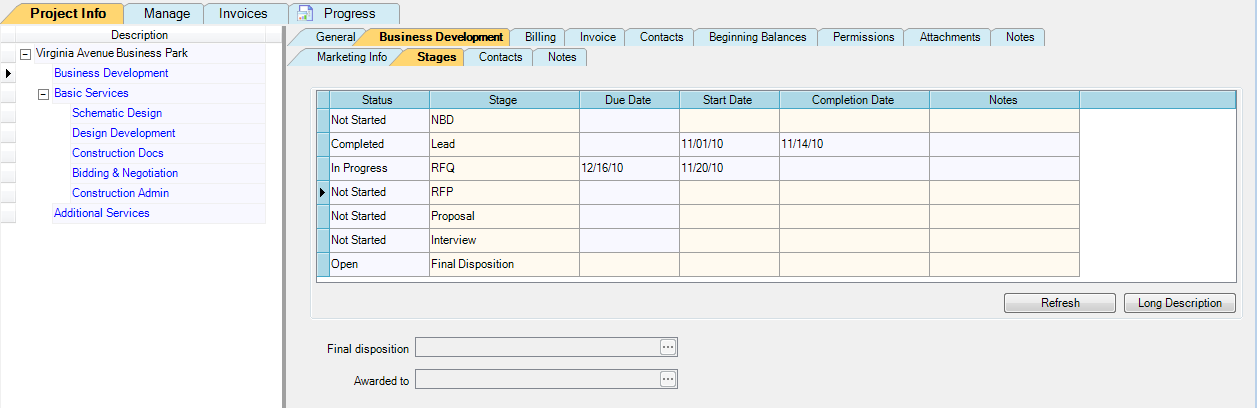Select Construction Docs in the tree
Image resolution: width=1257 pixels, height=408 pixels.
click(118, 153)
